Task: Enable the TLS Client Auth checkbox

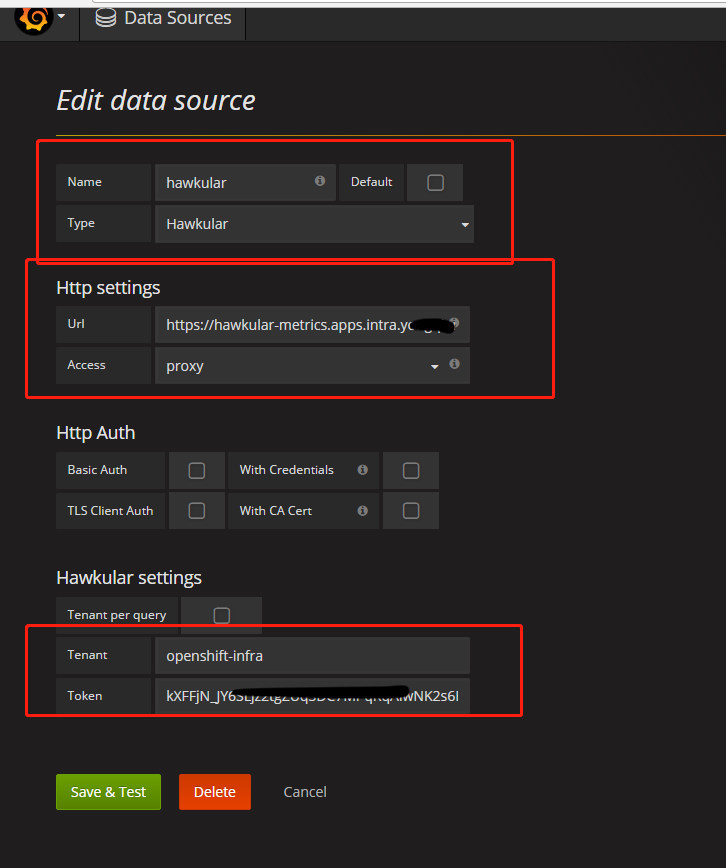Action: click(197, 511)
